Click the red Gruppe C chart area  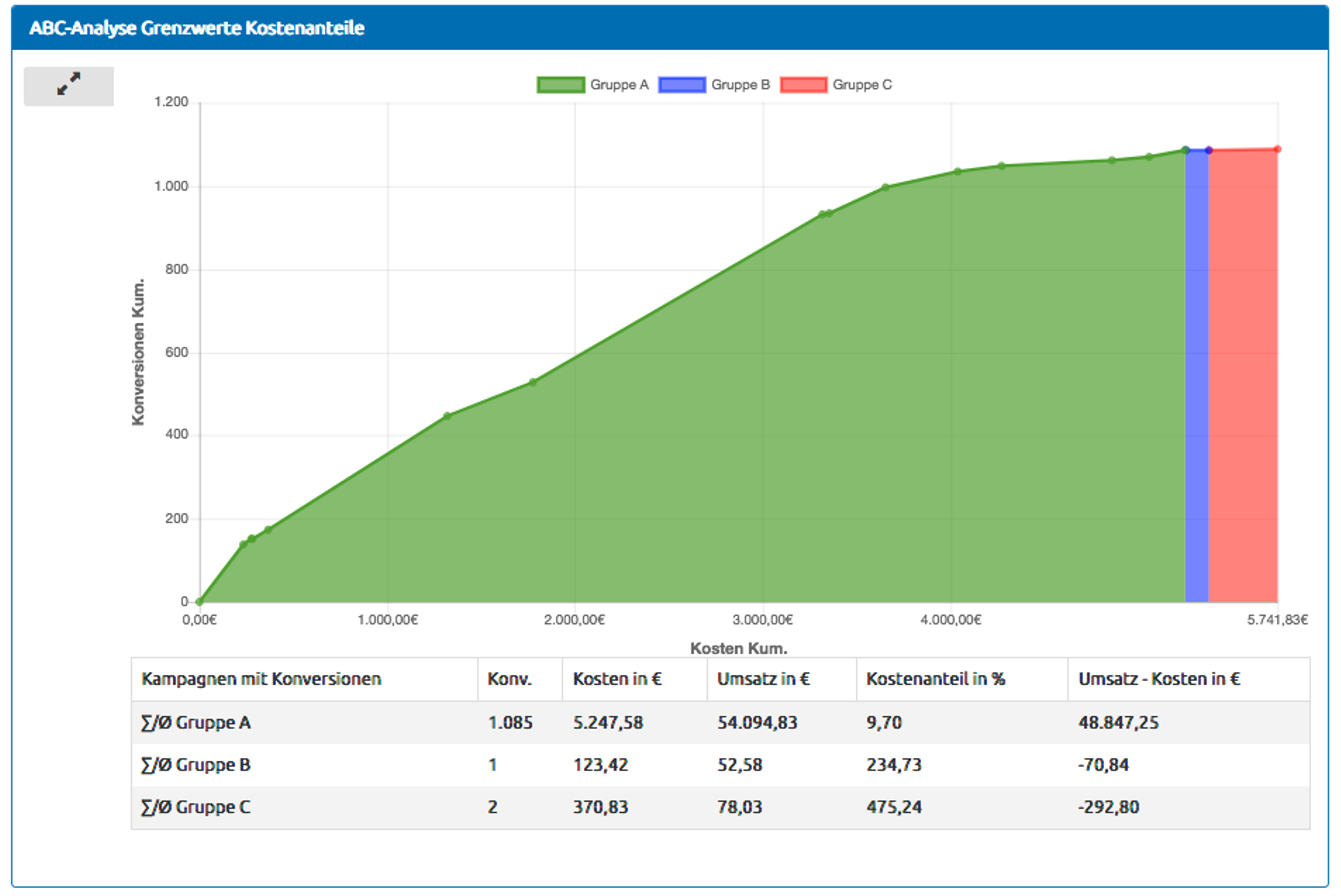click(x=1243, y=376)
